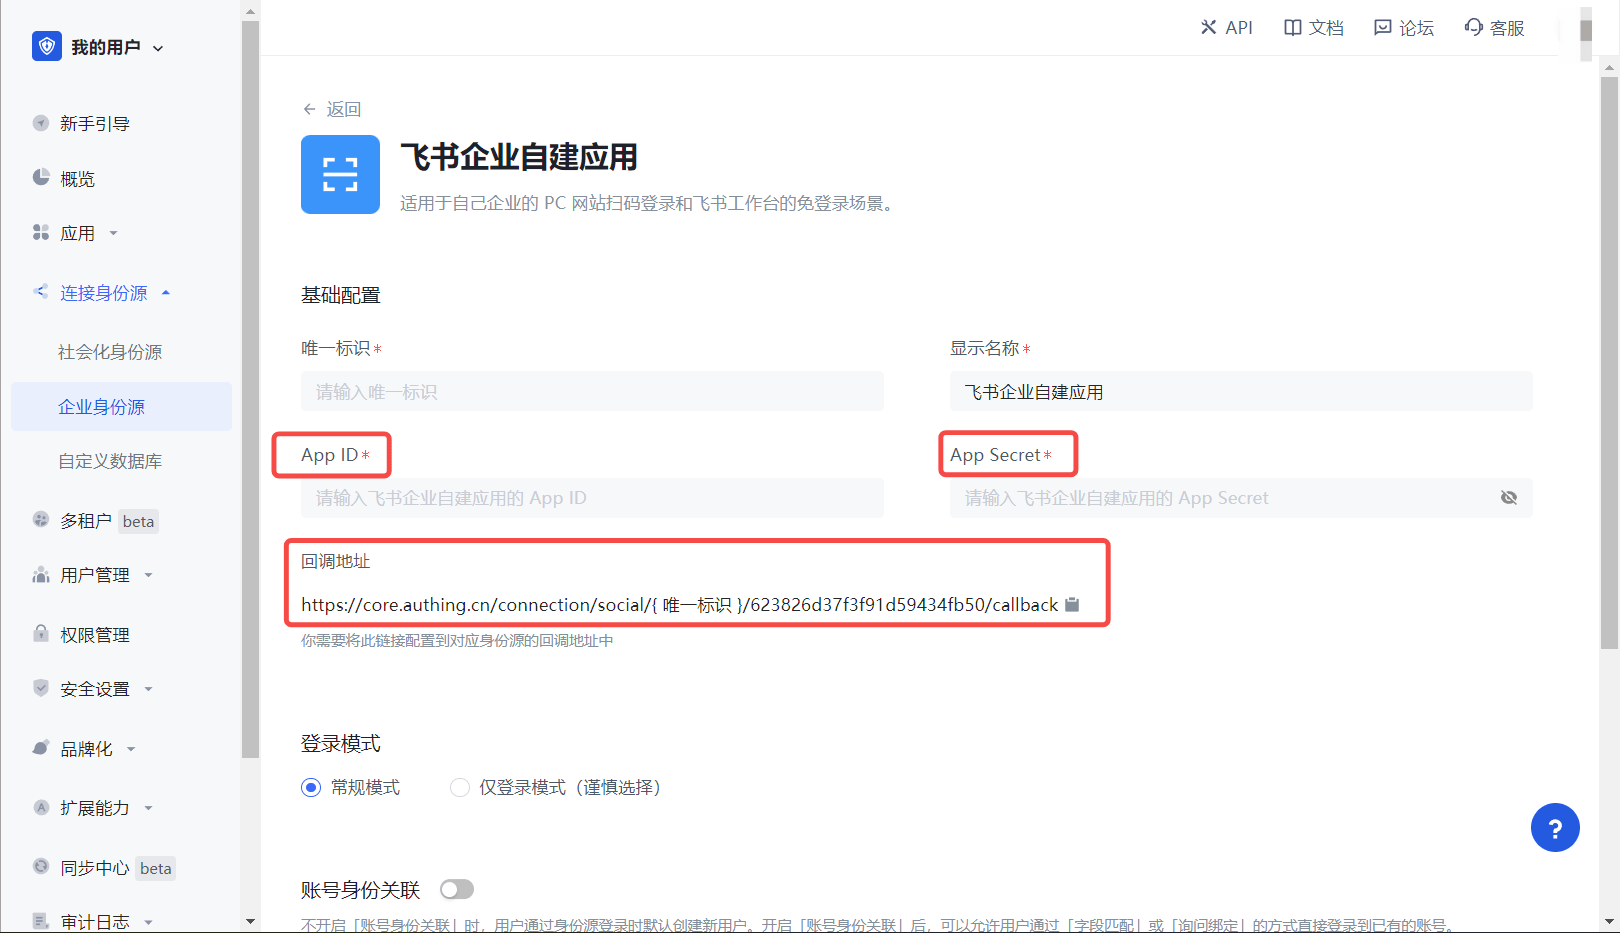
Task: Open 新手引导 in the sidebar
Action: (x=95, y=124)
